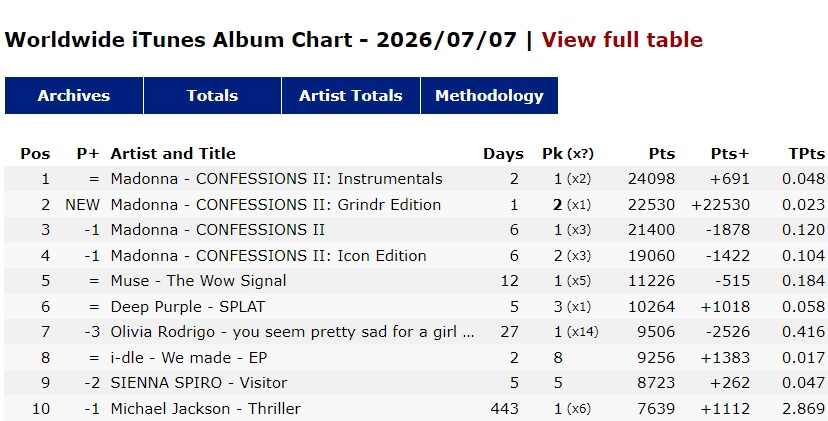Click the Days column header
This screenshot has width=828, height=421.
point(503,154)
